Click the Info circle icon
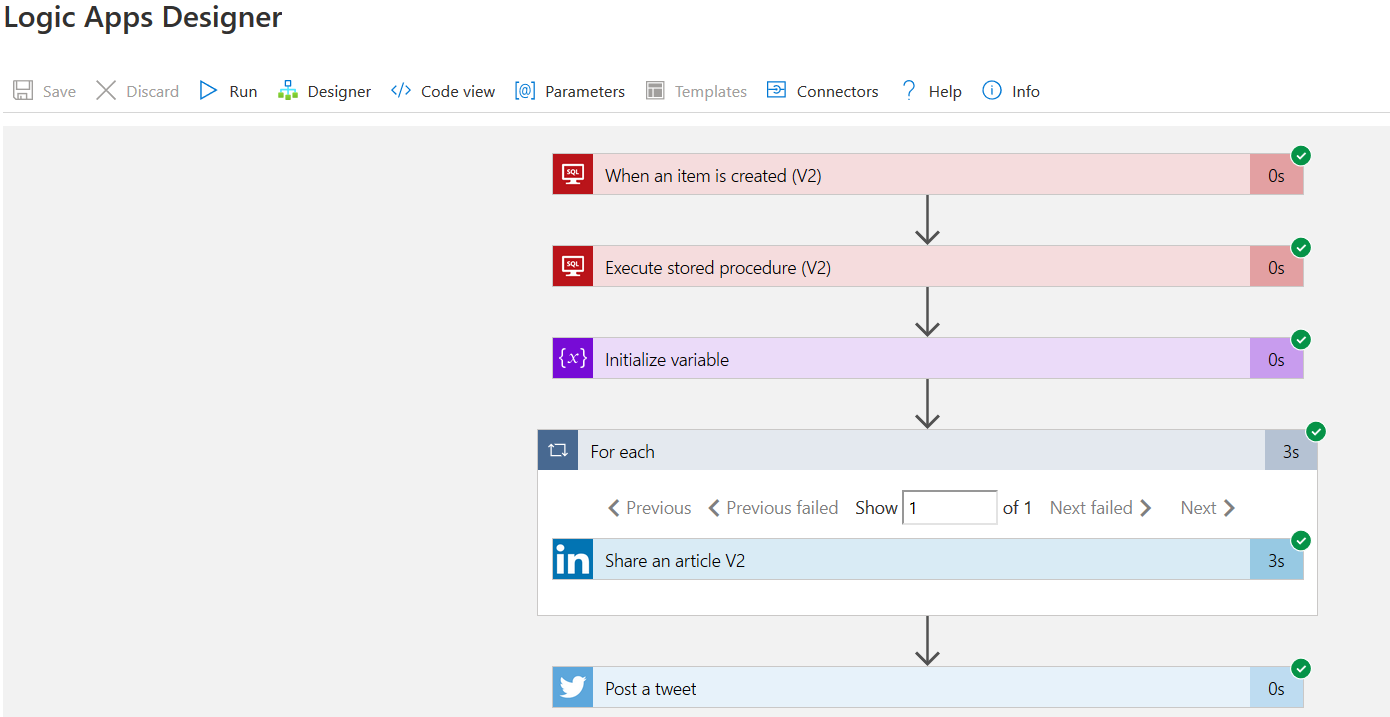The height and width of the screenshot is (717, 1390). coord(992,91)
